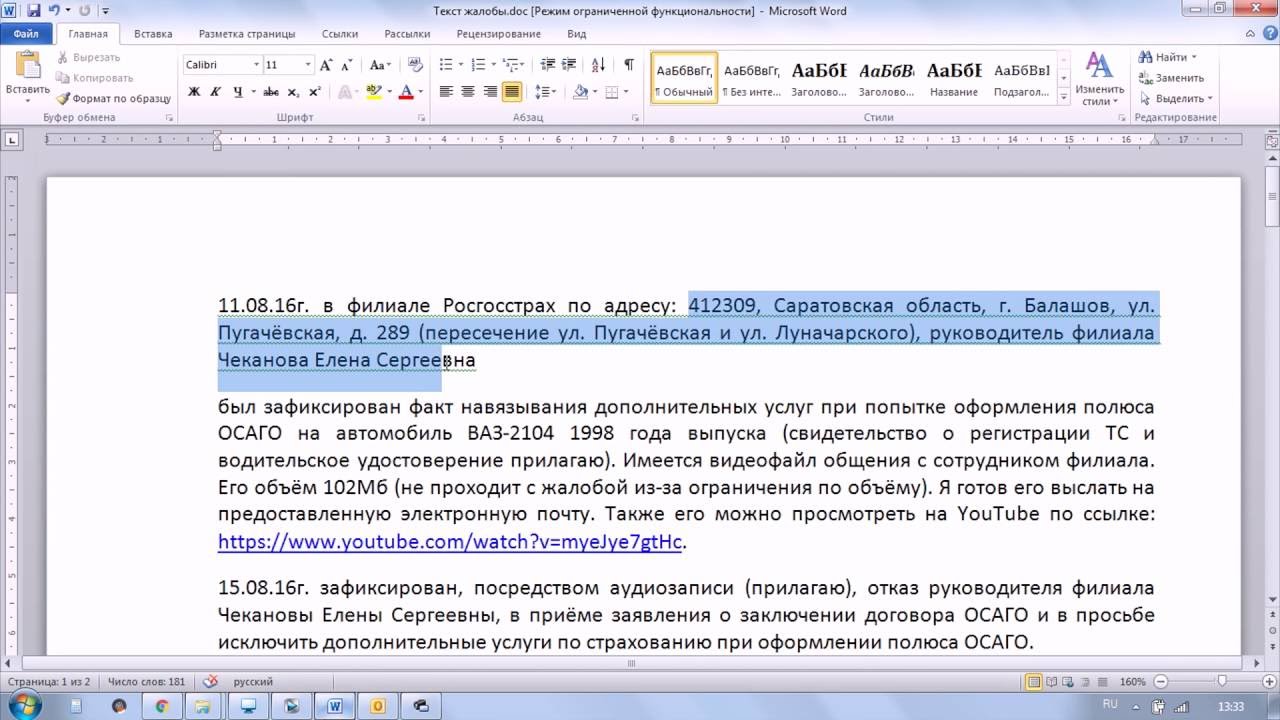The image size is (1280, 720).
Task: Open the font size 11 dropdown
Action: tap(307, 65)
